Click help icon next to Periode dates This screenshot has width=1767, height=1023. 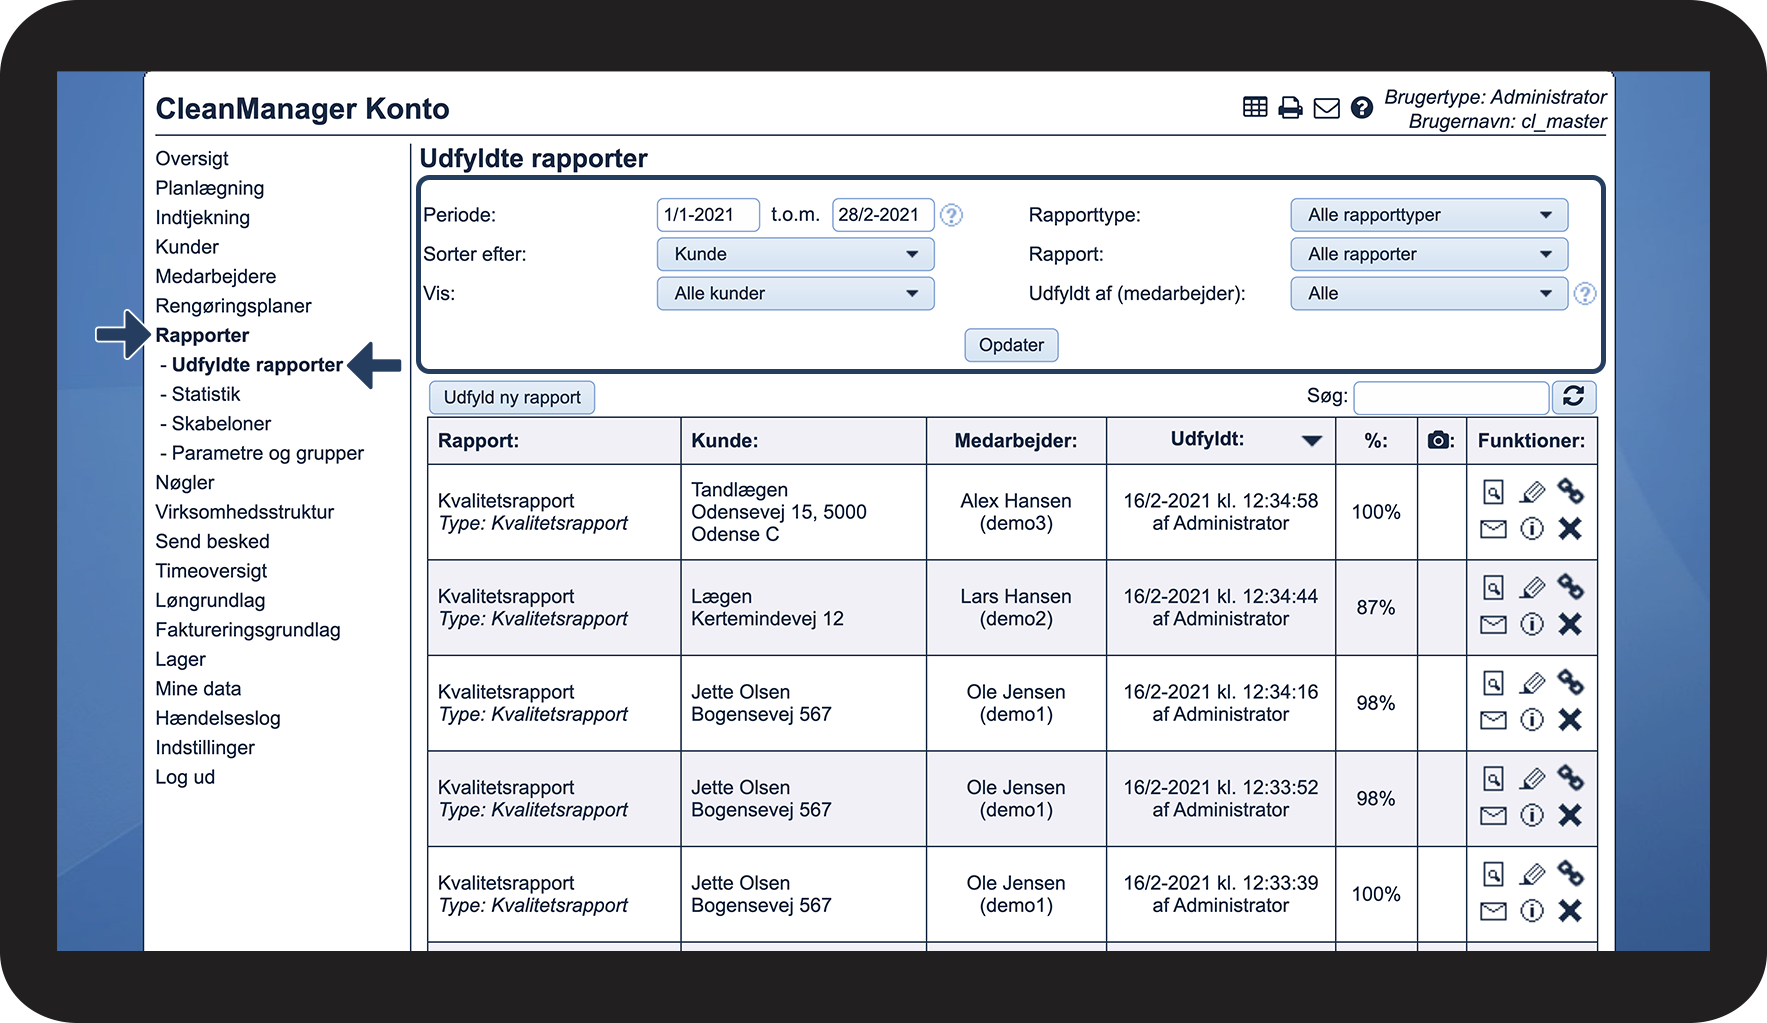(952, 215)
